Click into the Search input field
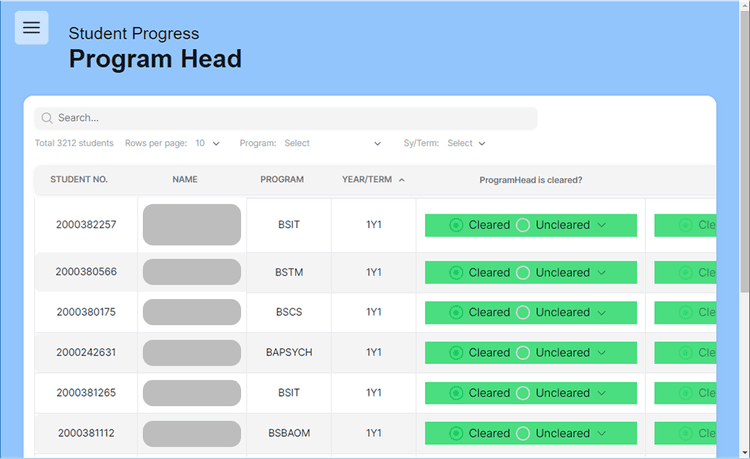Image resolution: width=750 pixels, height=459 pixels. point(290,118)
